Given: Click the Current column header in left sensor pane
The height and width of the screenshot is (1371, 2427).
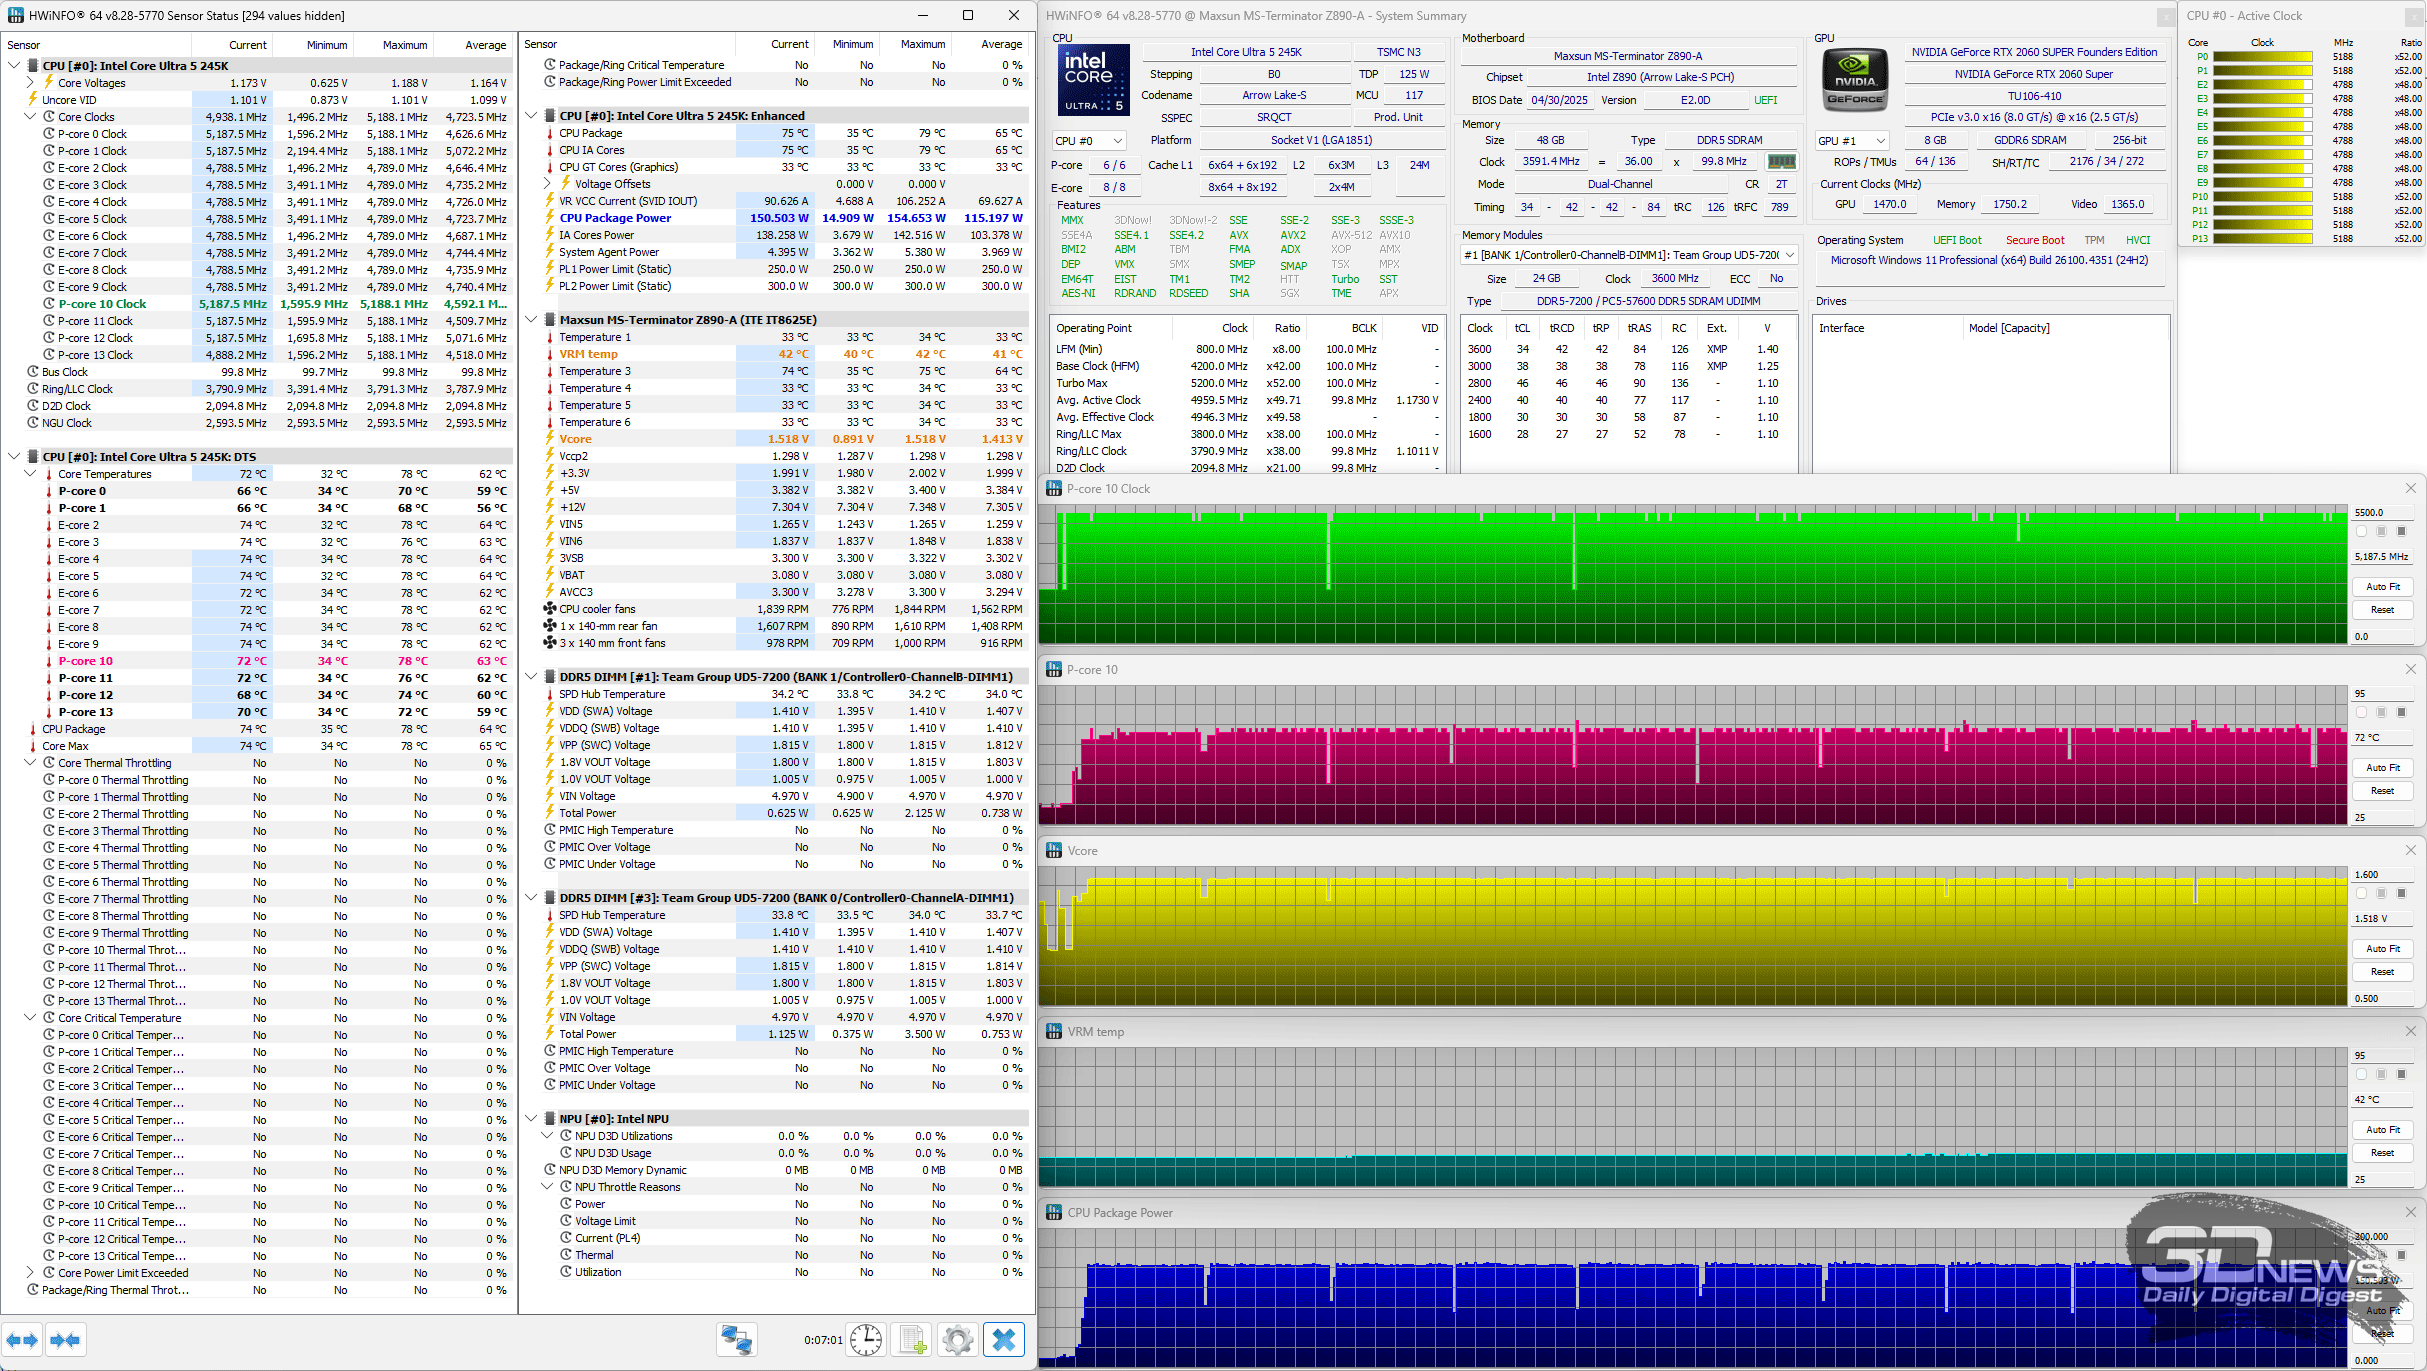Looking at the screenshot, I should point(231,45).
